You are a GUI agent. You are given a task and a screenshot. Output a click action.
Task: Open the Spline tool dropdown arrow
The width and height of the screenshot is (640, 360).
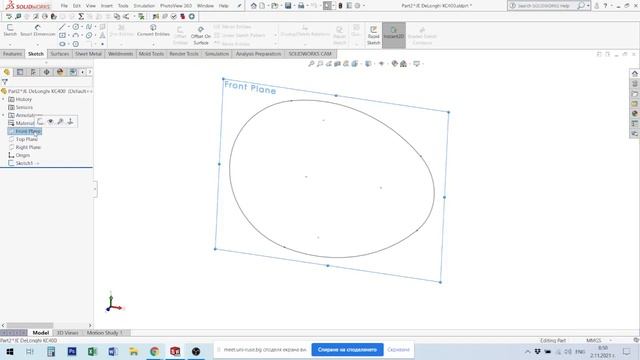pos(96,27)
